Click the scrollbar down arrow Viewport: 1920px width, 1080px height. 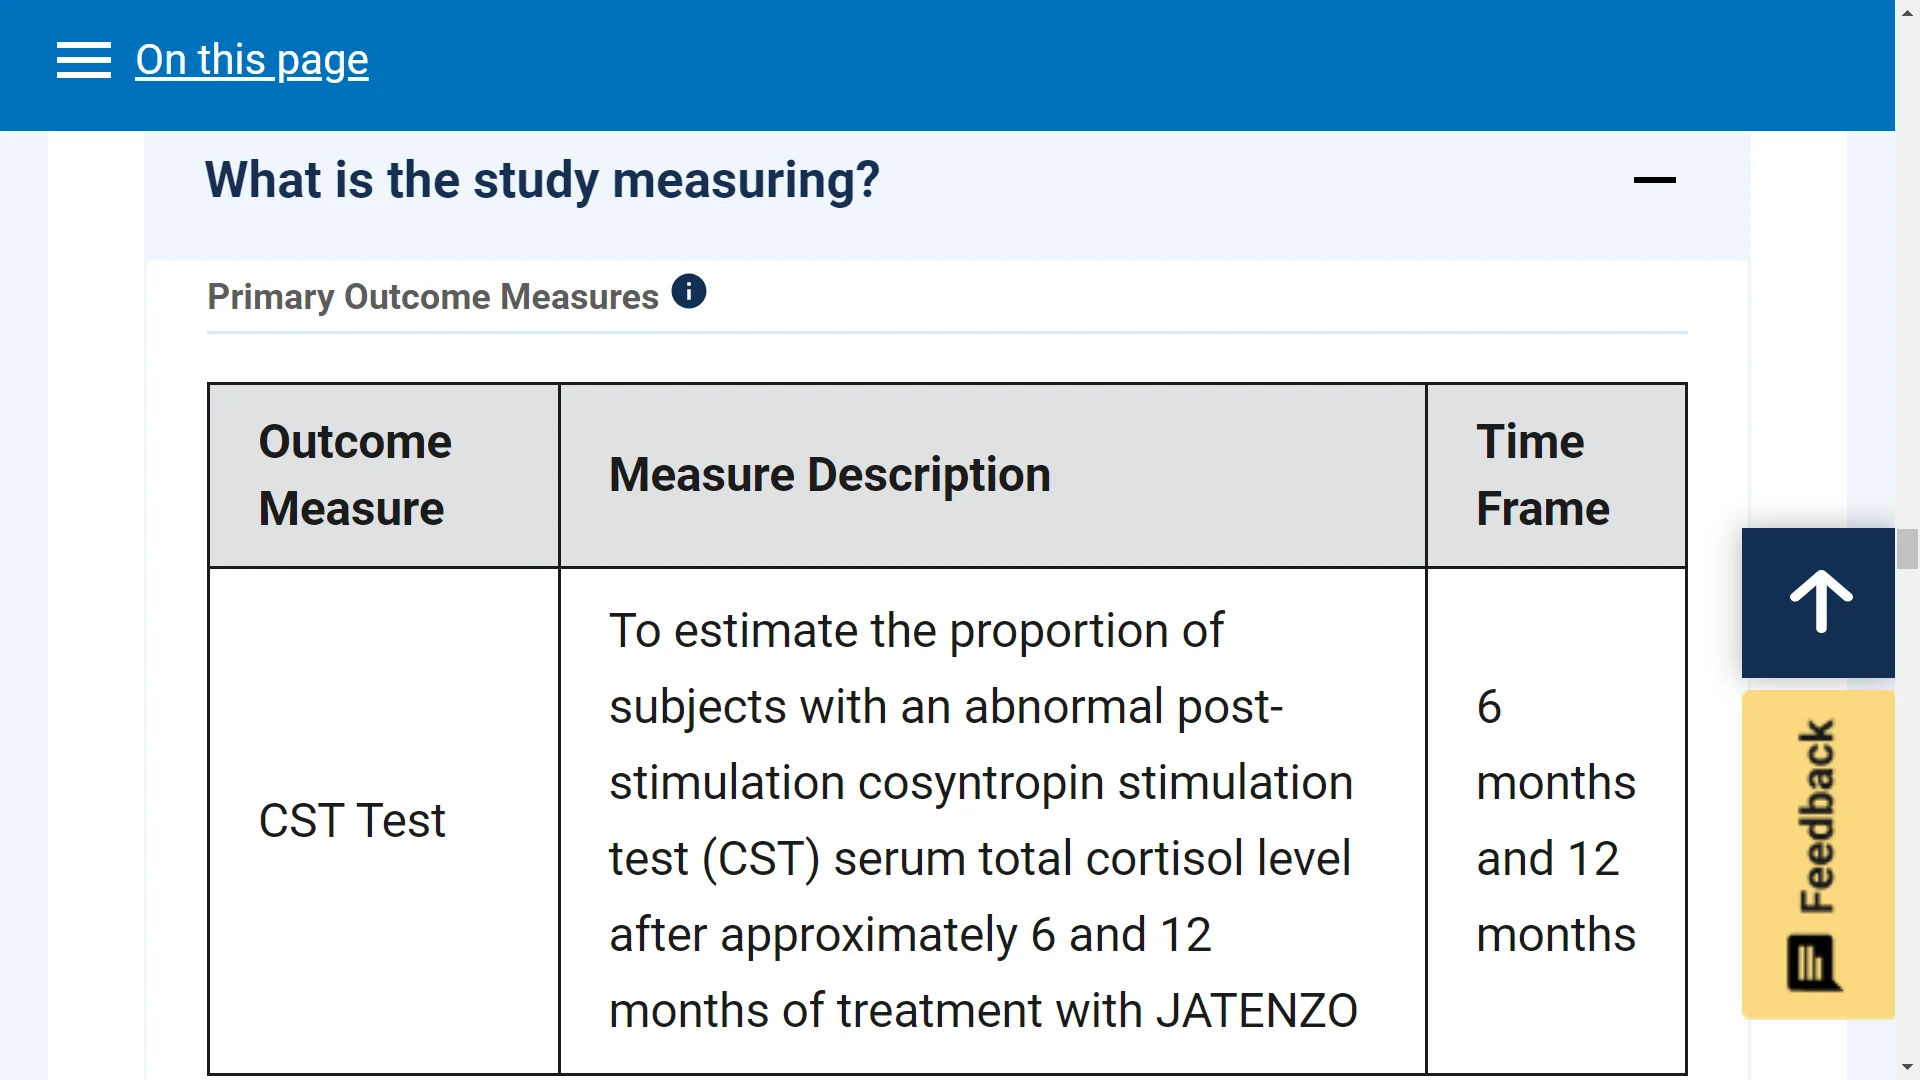1907,1068
